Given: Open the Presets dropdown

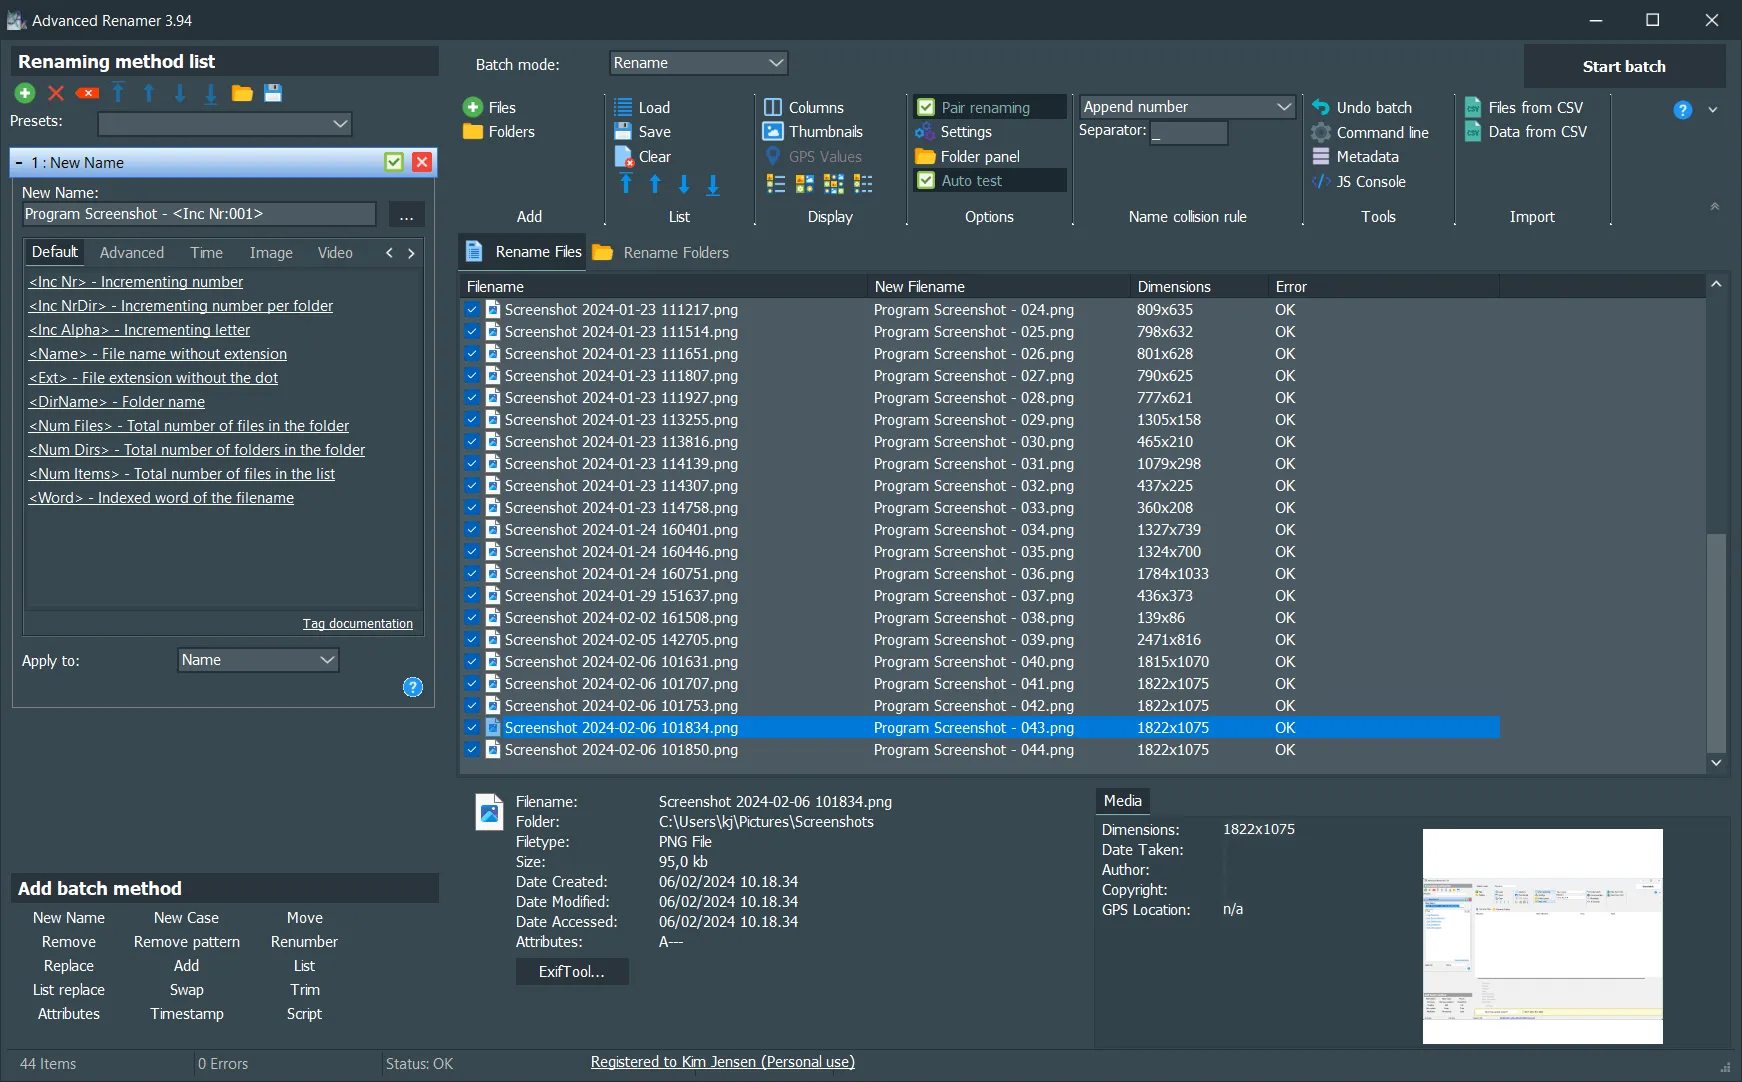Looking at the screenshot, I should pyautogui.click(x=225, y=123).
